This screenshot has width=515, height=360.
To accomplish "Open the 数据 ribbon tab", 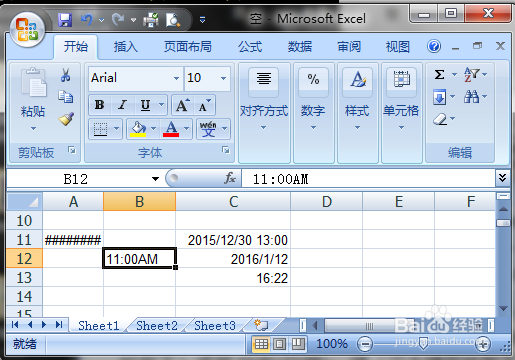I will click(x=300, y=46).
